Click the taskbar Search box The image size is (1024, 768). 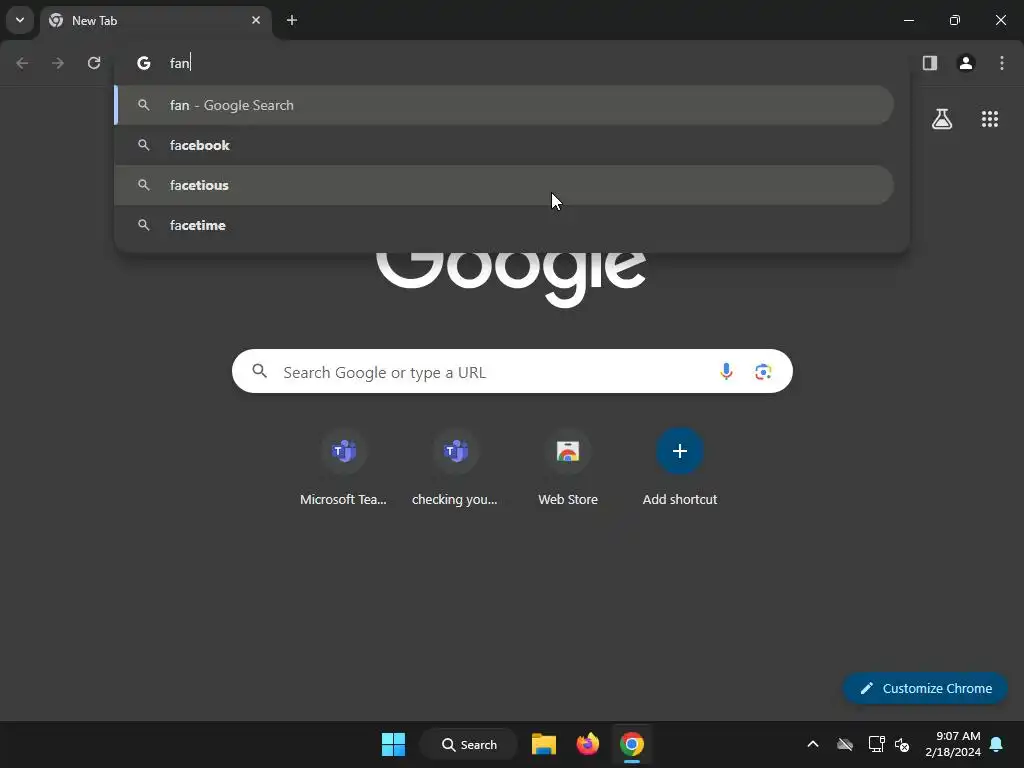[469, 744]
